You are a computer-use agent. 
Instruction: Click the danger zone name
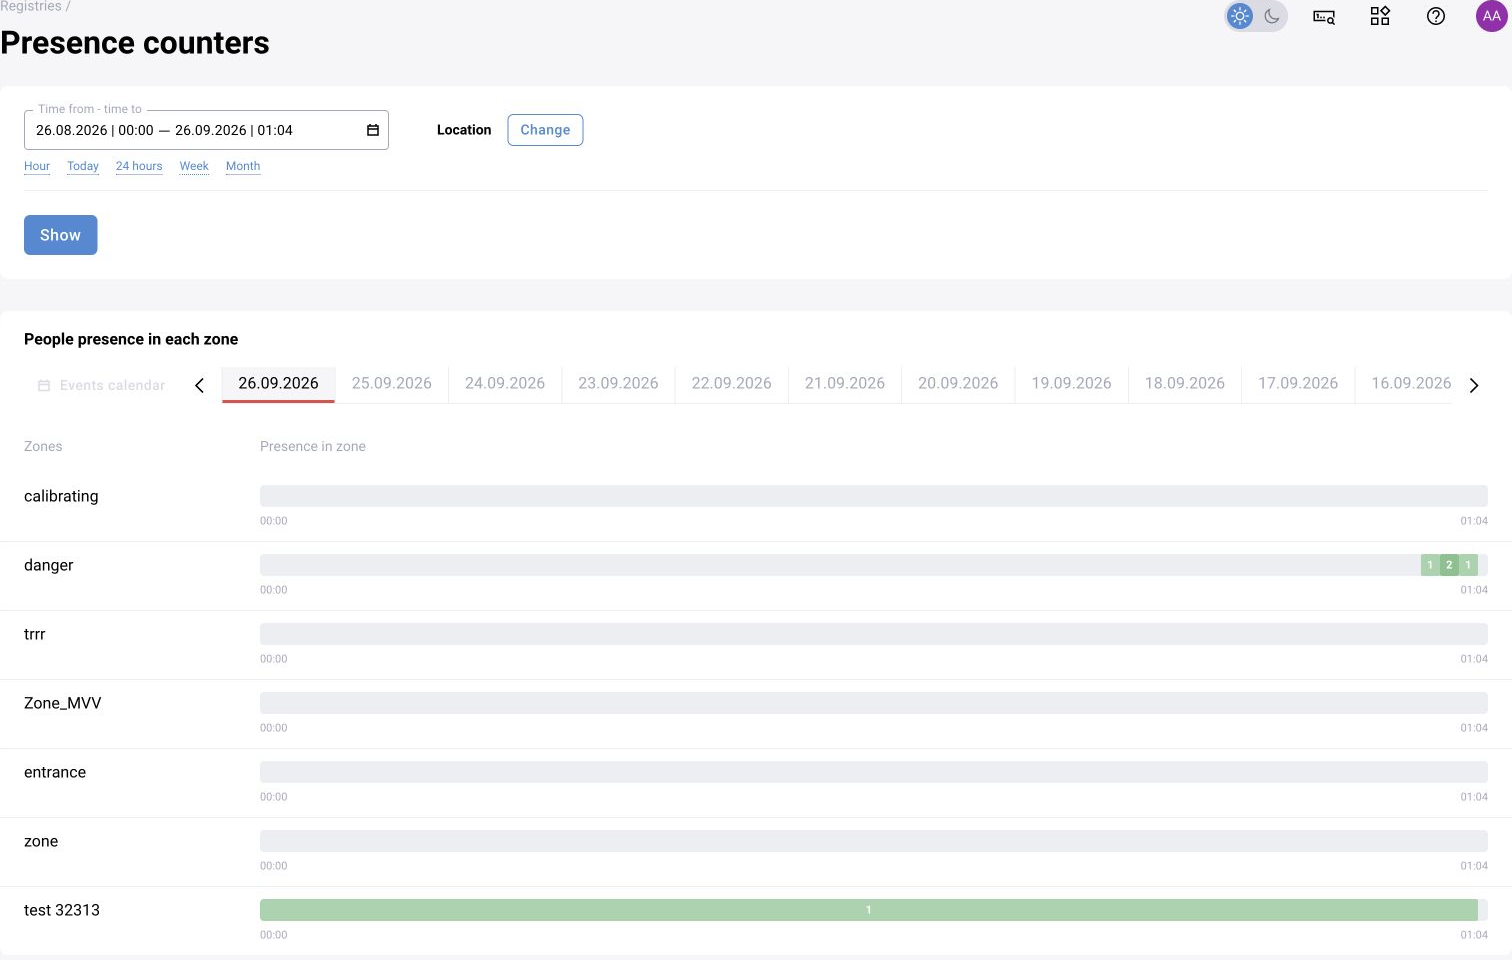coord(49,565)
